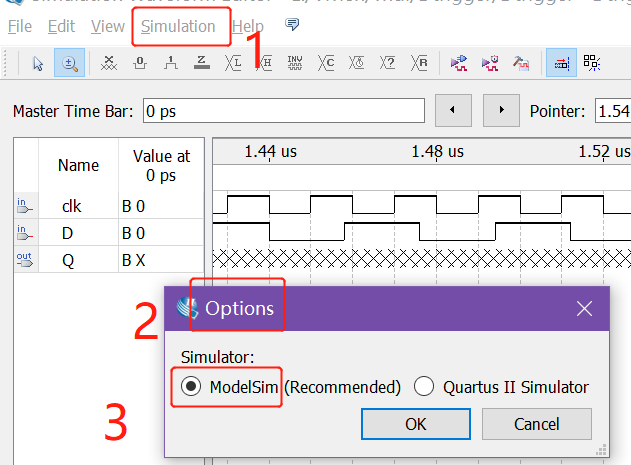Open the File menu
Screen dimensions: 631x465
(x=20, y=27)
